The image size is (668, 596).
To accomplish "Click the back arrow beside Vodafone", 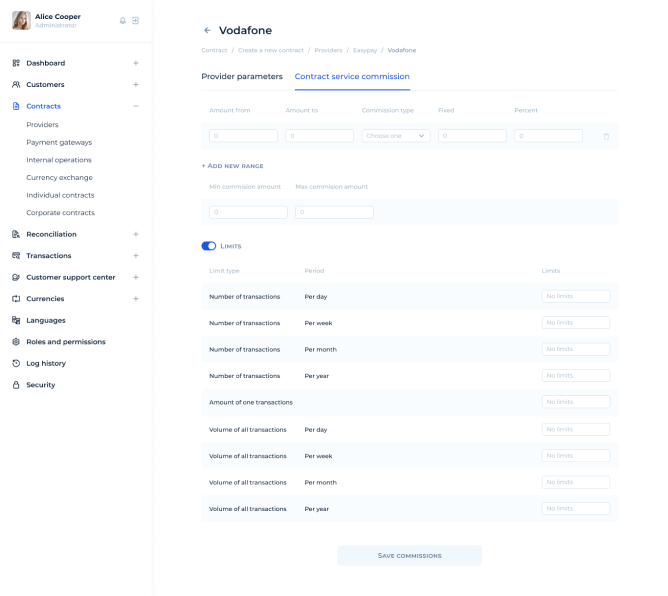I will point(207,30).
